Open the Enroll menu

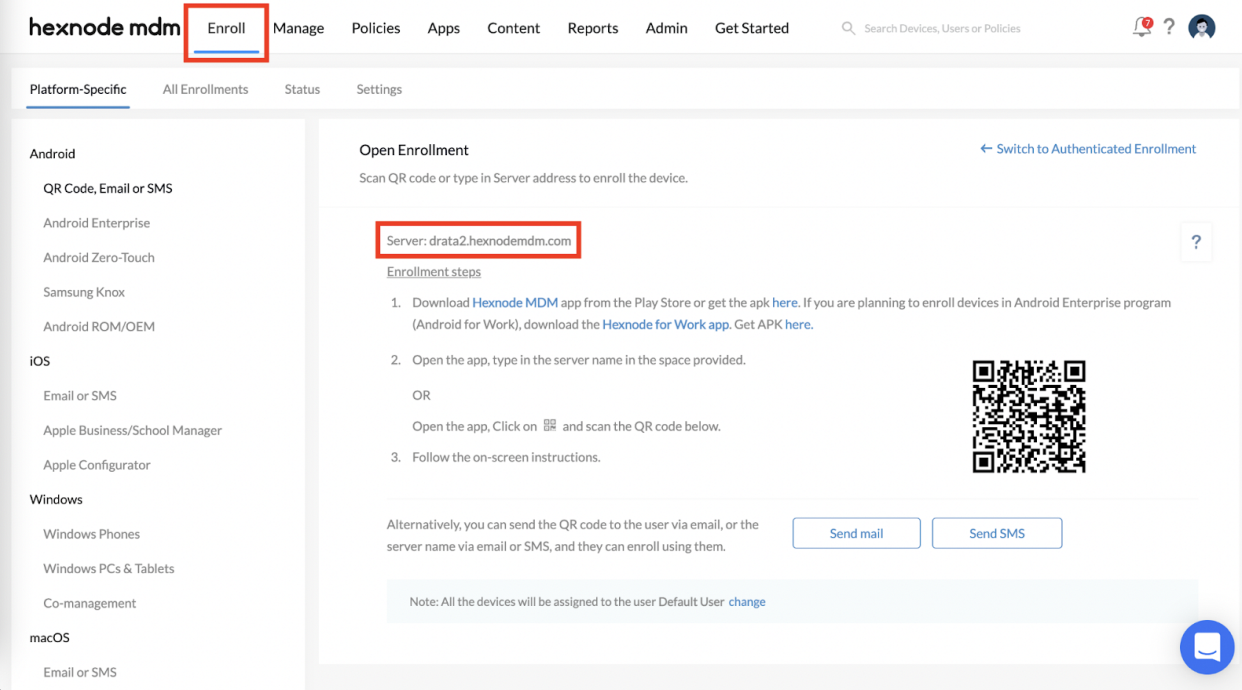[226, 28]
